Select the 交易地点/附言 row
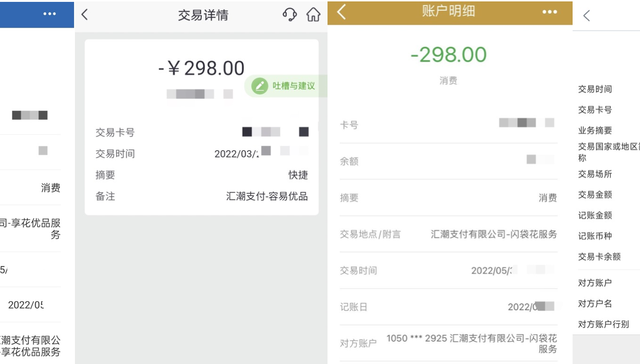640x364 pixels. 448,234
